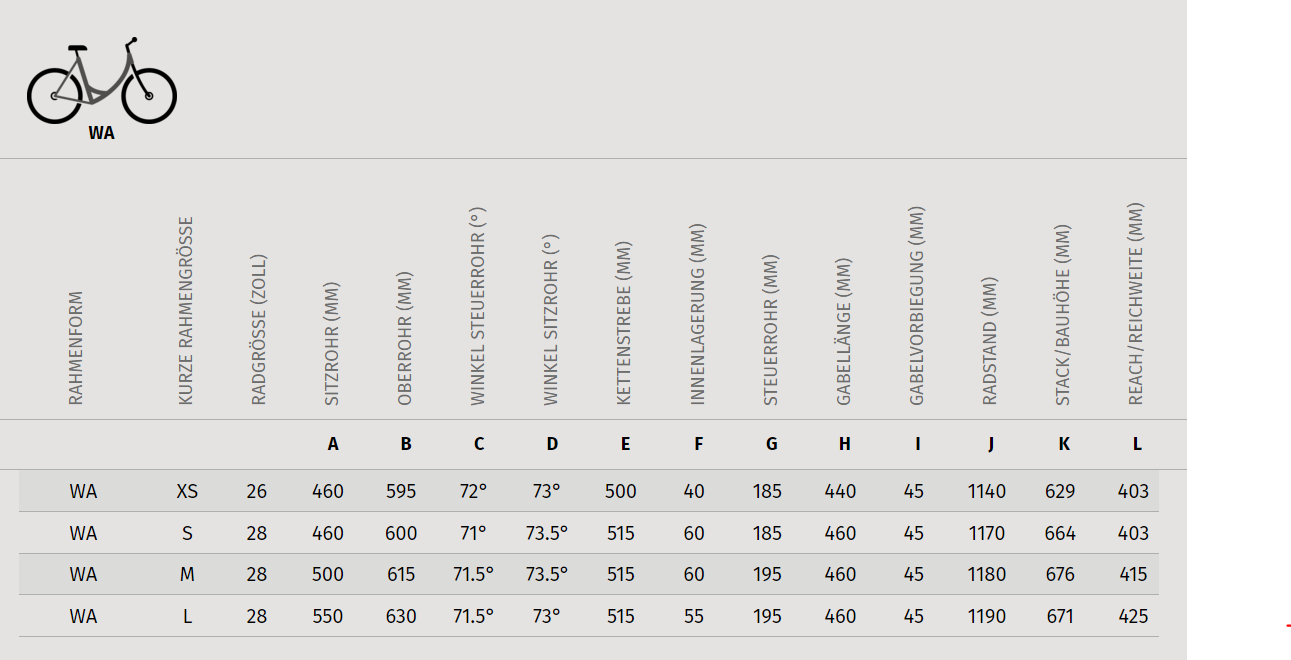Select the WINKEL STEUERROHR header
Viewport: 1291px width, 660px height.
[x=478, y=307]
